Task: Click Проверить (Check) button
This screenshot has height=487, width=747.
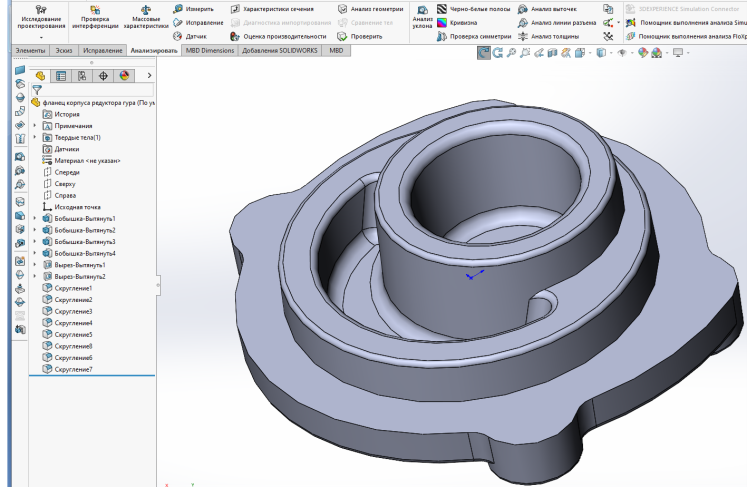Action: click(343, 36)
